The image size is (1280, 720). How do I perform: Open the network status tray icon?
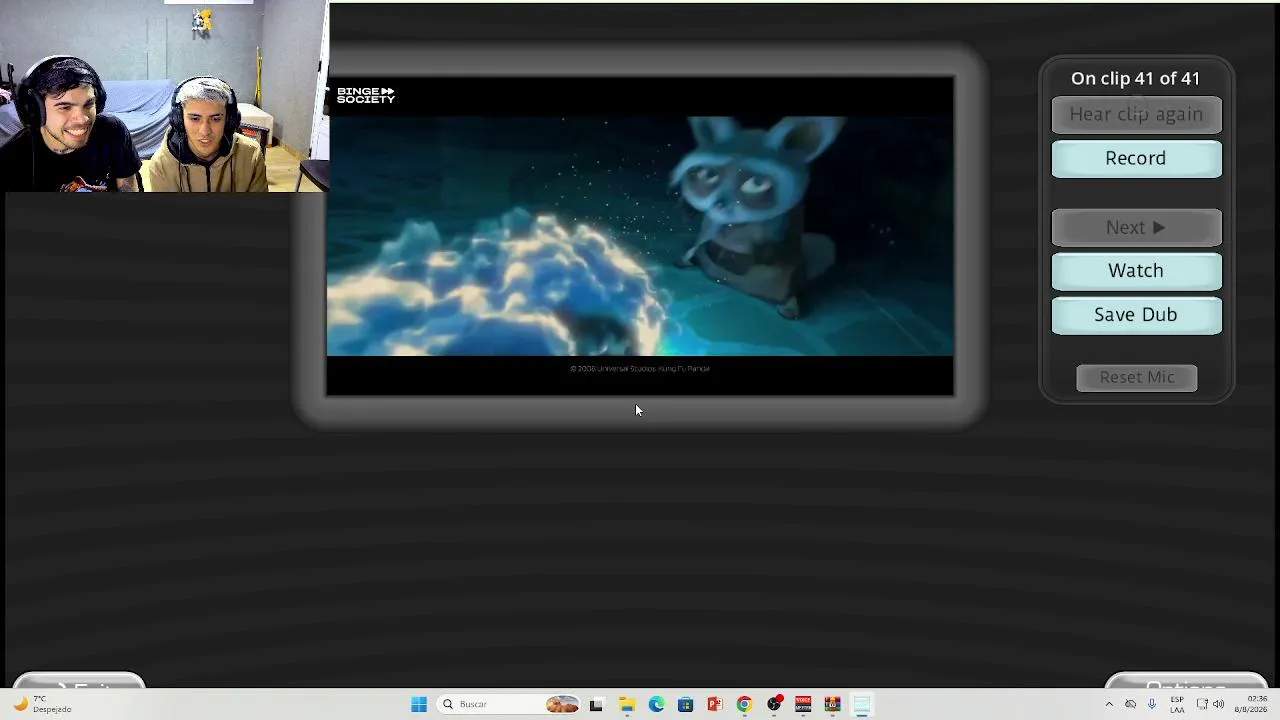(1202, 704)
